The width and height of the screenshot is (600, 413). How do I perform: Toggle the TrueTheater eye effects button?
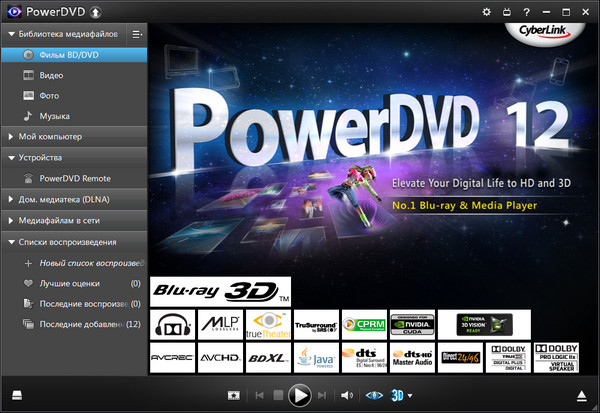[375, 395]
